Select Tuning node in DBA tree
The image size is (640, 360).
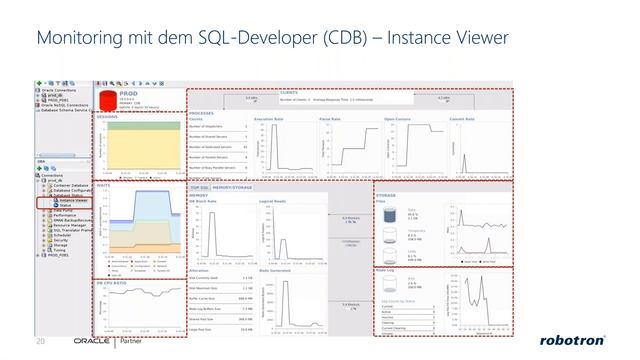[60, 250]
